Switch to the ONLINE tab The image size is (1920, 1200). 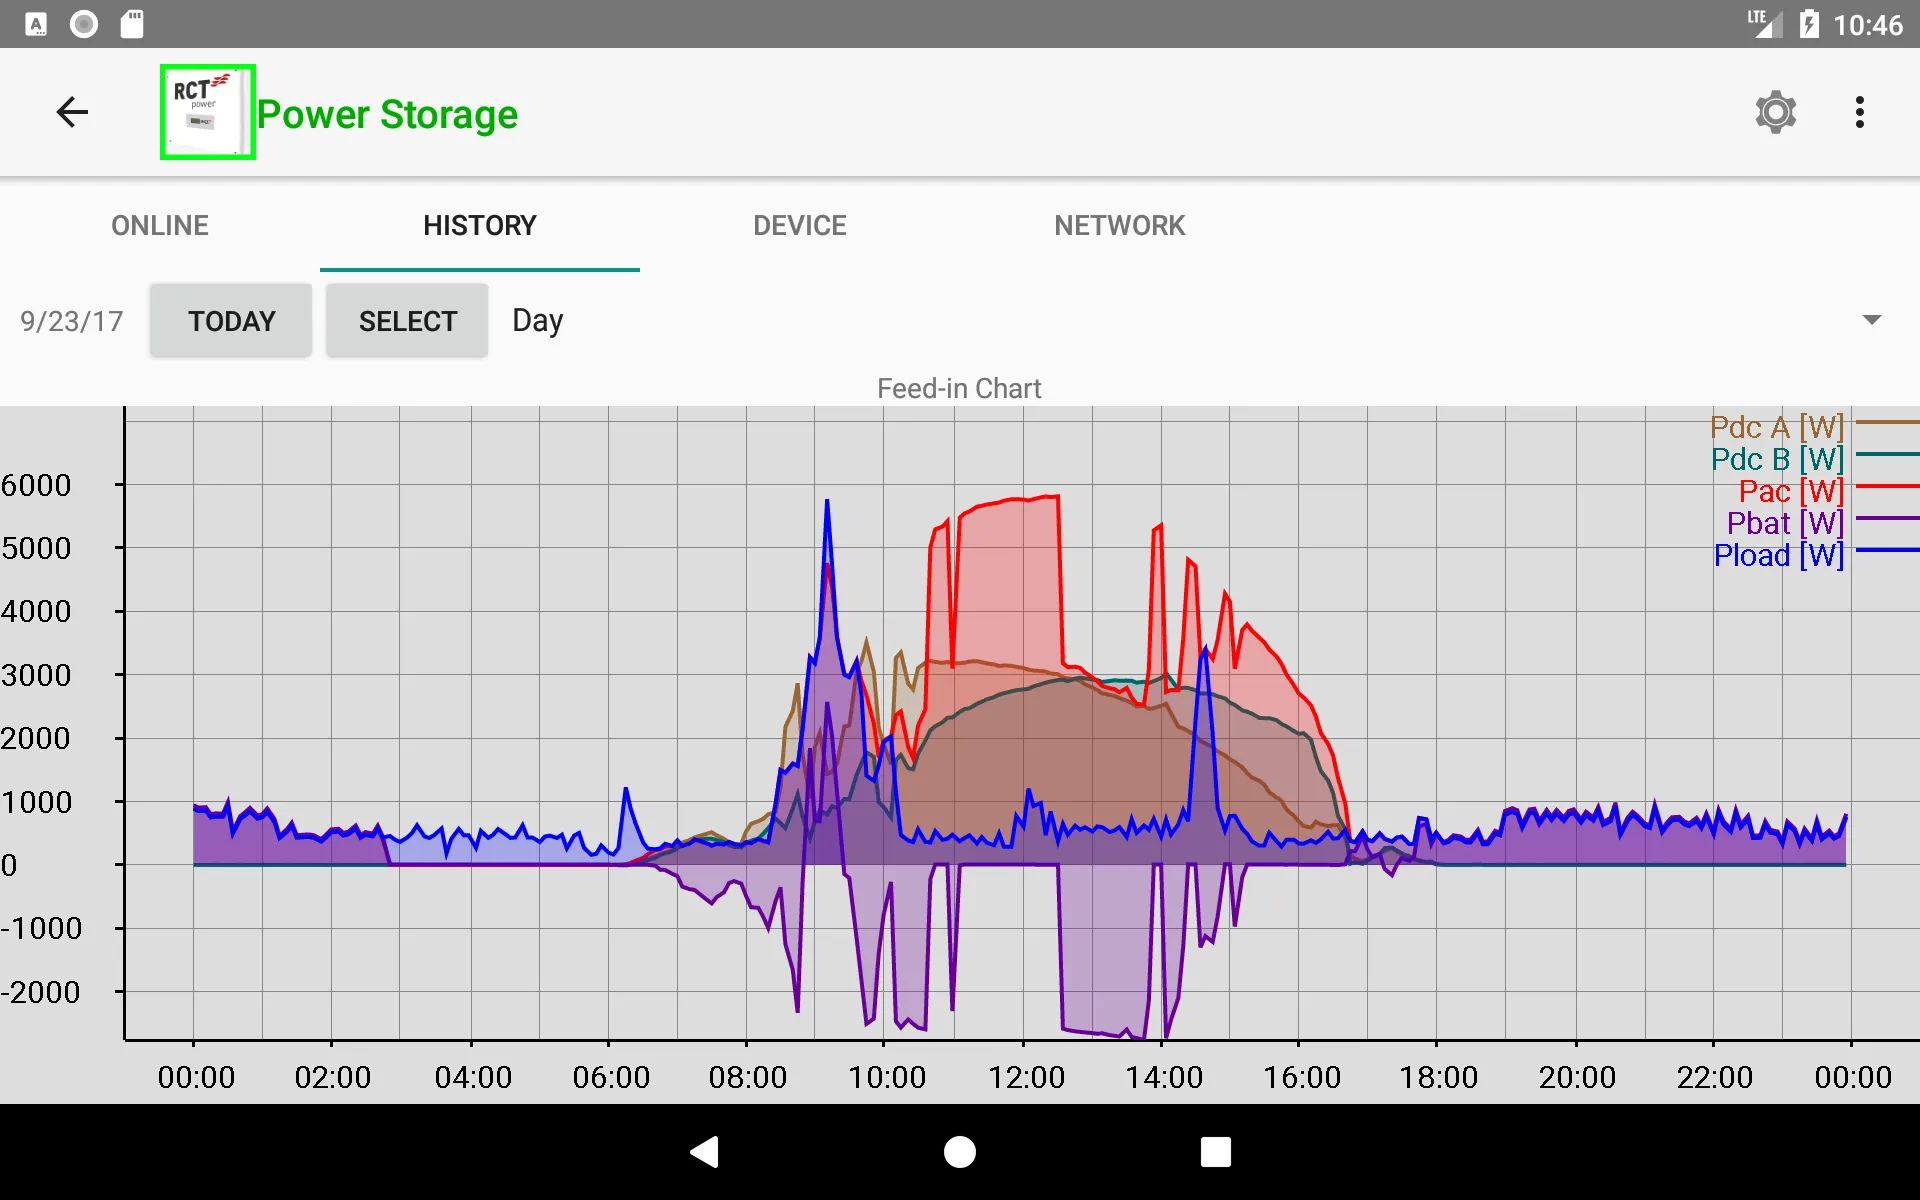click(160, 225)
